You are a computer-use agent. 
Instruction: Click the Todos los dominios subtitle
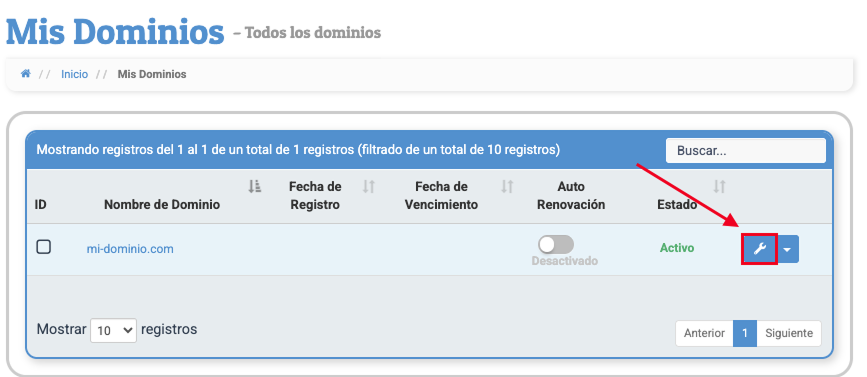pyautogui.click(x=313, y=33)
